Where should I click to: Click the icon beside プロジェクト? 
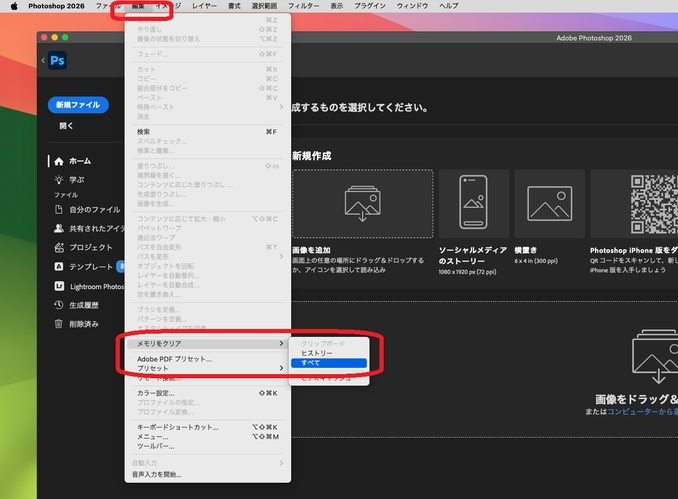59,247
